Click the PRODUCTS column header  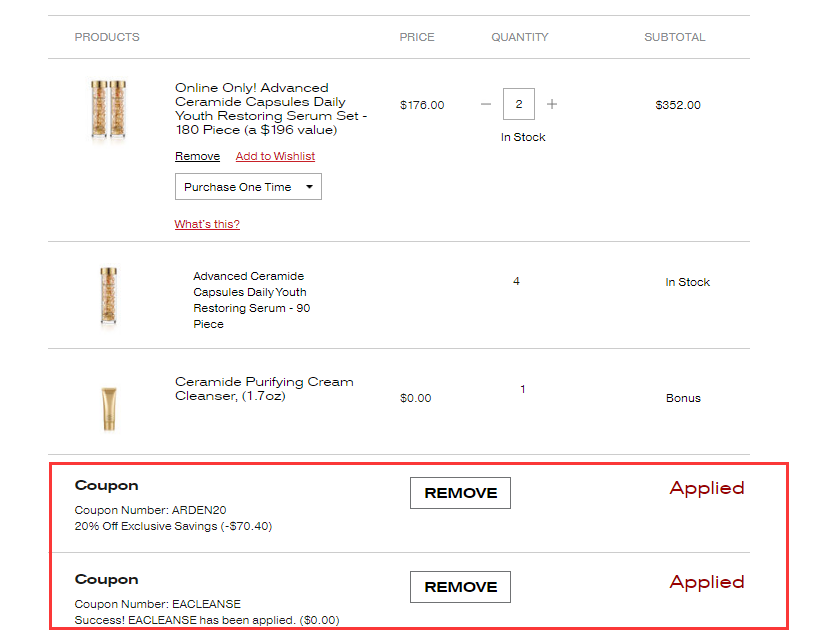pyautogui.click(x=107, y=37)
